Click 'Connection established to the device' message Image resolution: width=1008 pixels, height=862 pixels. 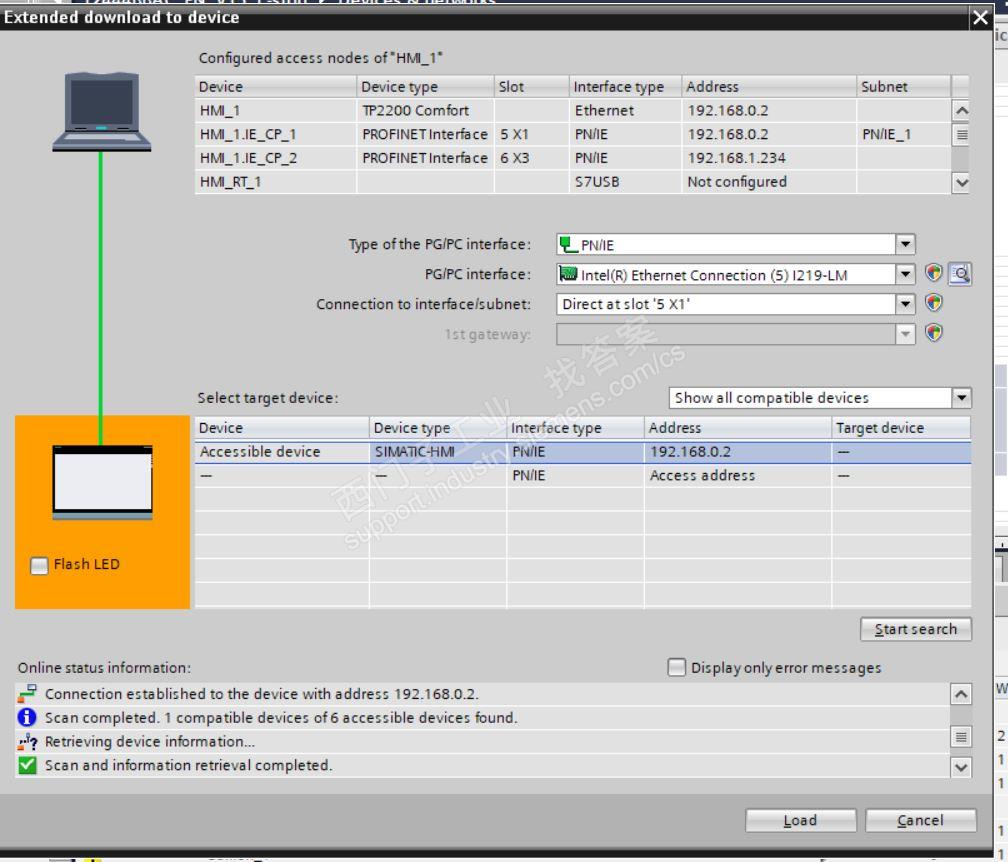coord(262,694)
